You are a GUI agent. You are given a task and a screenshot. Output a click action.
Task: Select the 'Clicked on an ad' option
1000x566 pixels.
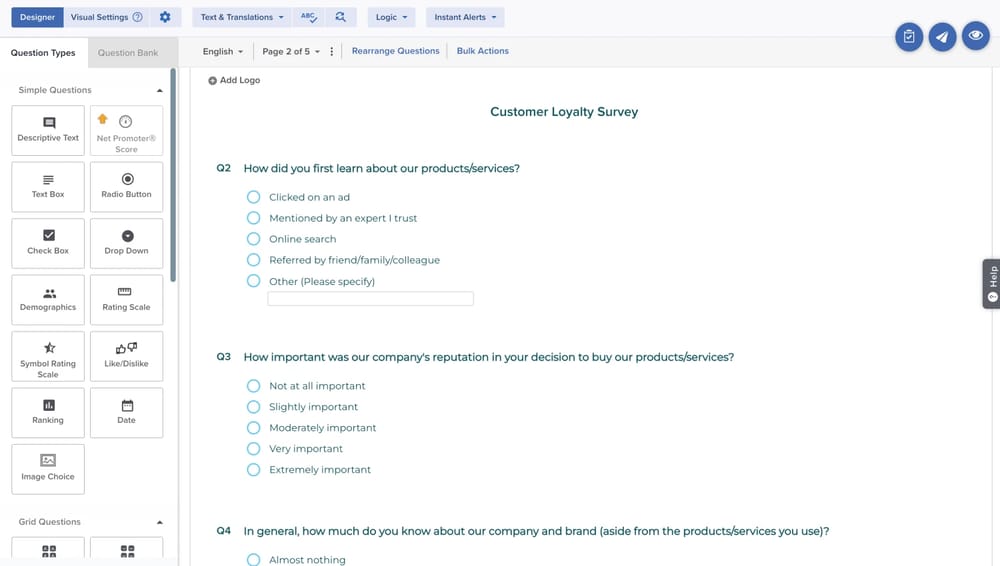(x=254, y=197)
